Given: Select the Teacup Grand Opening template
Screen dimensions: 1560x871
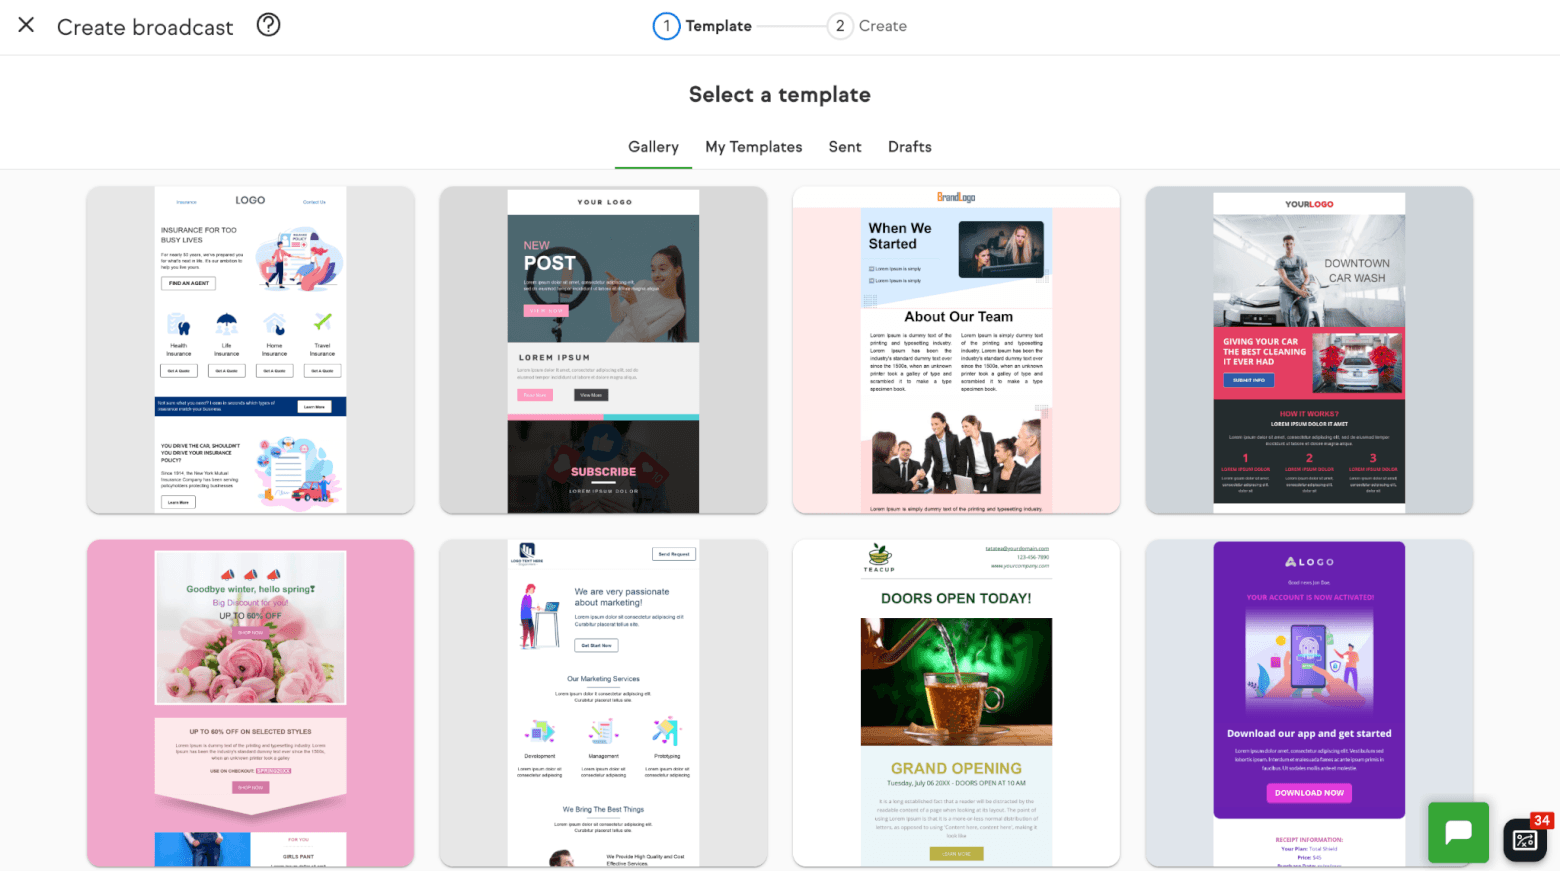Looking at the screenshot, I should 956,700.
